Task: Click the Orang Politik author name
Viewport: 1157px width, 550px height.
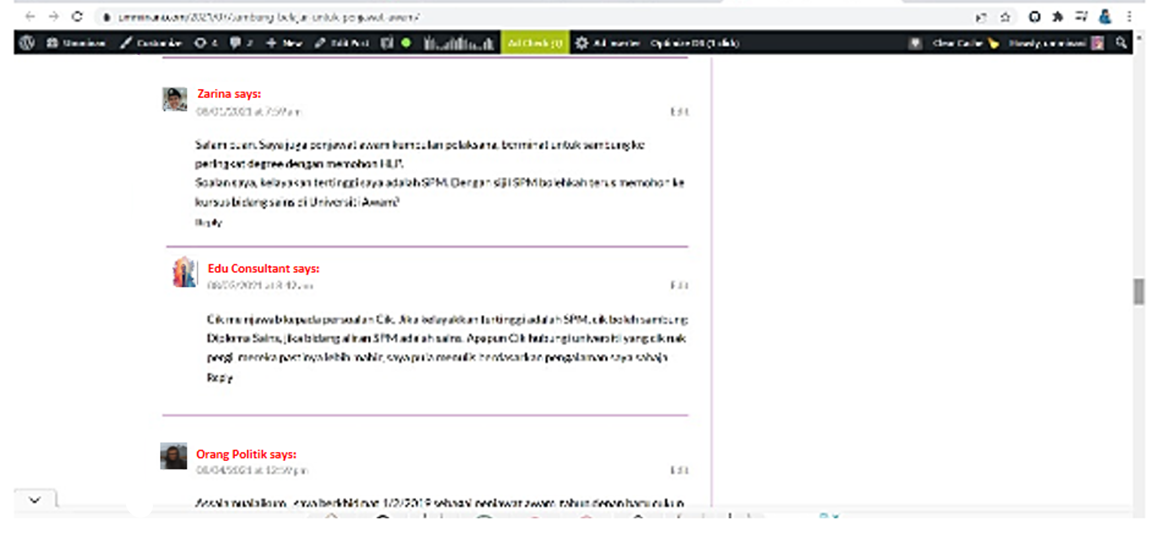Action: pyautogui.click(x=231, y=454)
